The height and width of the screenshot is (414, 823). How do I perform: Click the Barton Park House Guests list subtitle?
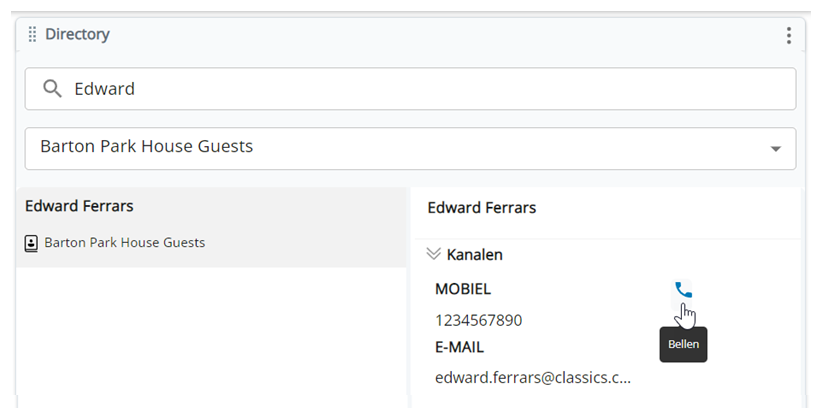tap(125, 242)
